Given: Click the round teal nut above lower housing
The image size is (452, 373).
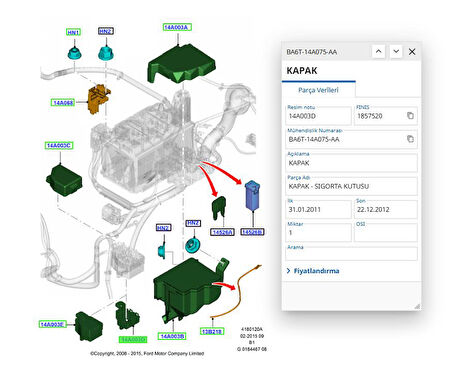Looking at the screenshot, I should click(193, 245).
